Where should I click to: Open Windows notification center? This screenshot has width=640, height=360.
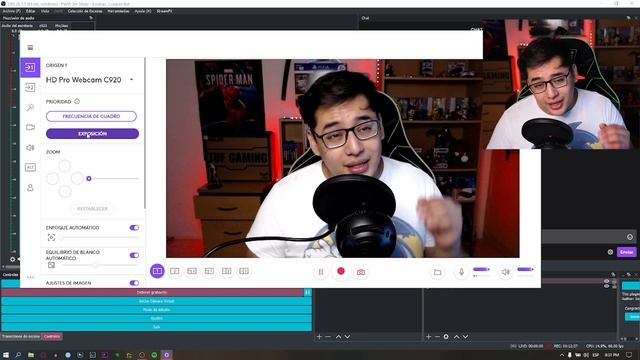click(x=629, y=355)
